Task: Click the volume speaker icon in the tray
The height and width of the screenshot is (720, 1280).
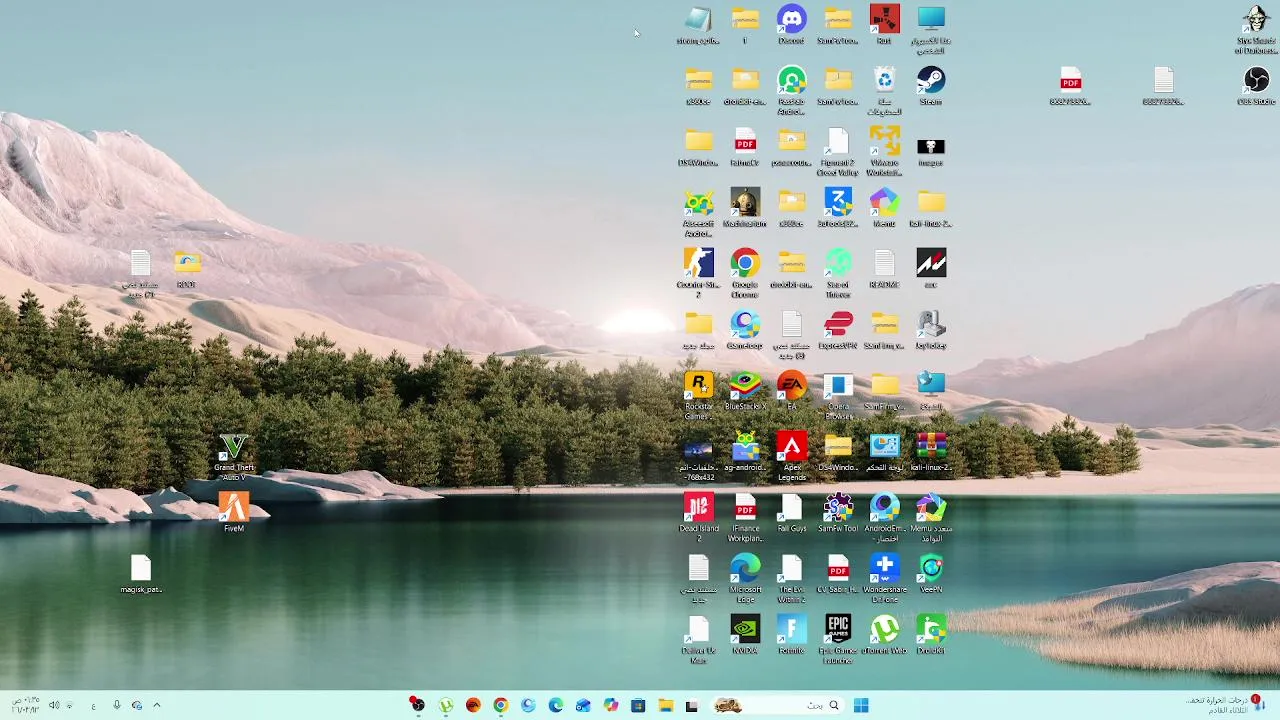Action: click(x=54, y=705)
